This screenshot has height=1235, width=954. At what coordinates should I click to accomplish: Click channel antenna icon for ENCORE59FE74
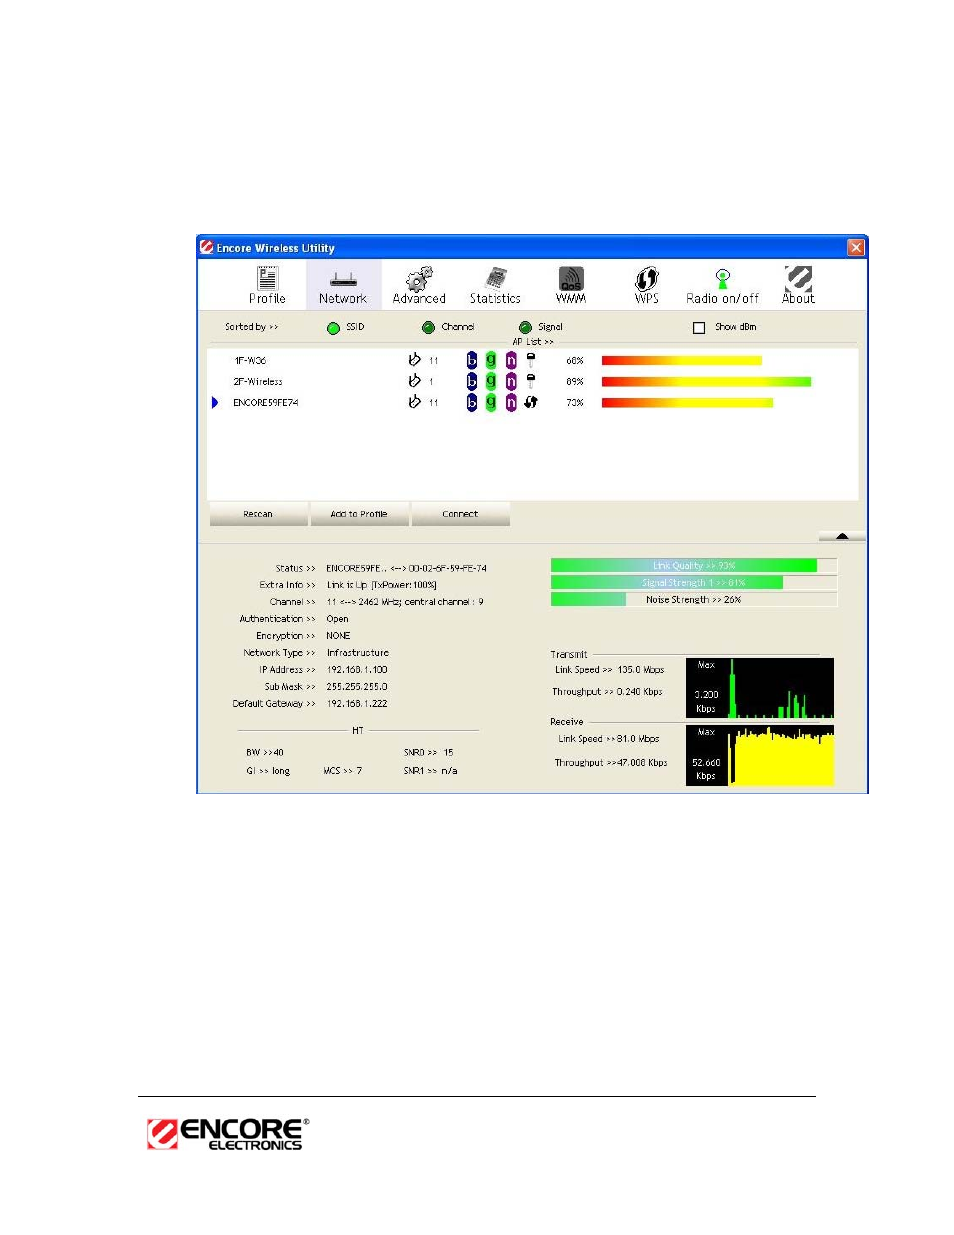click(x=414, y=402)
